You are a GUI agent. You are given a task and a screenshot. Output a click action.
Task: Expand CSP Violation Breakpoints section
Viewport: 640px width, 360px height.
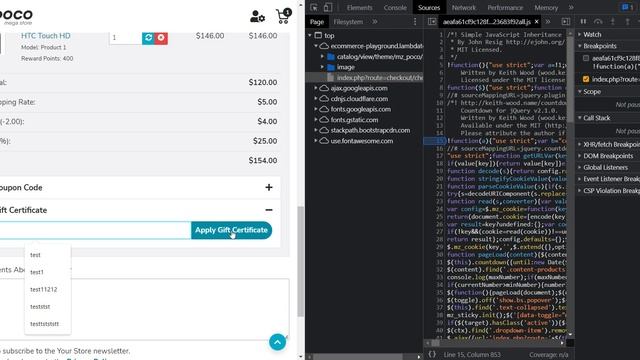pos(580,191)
